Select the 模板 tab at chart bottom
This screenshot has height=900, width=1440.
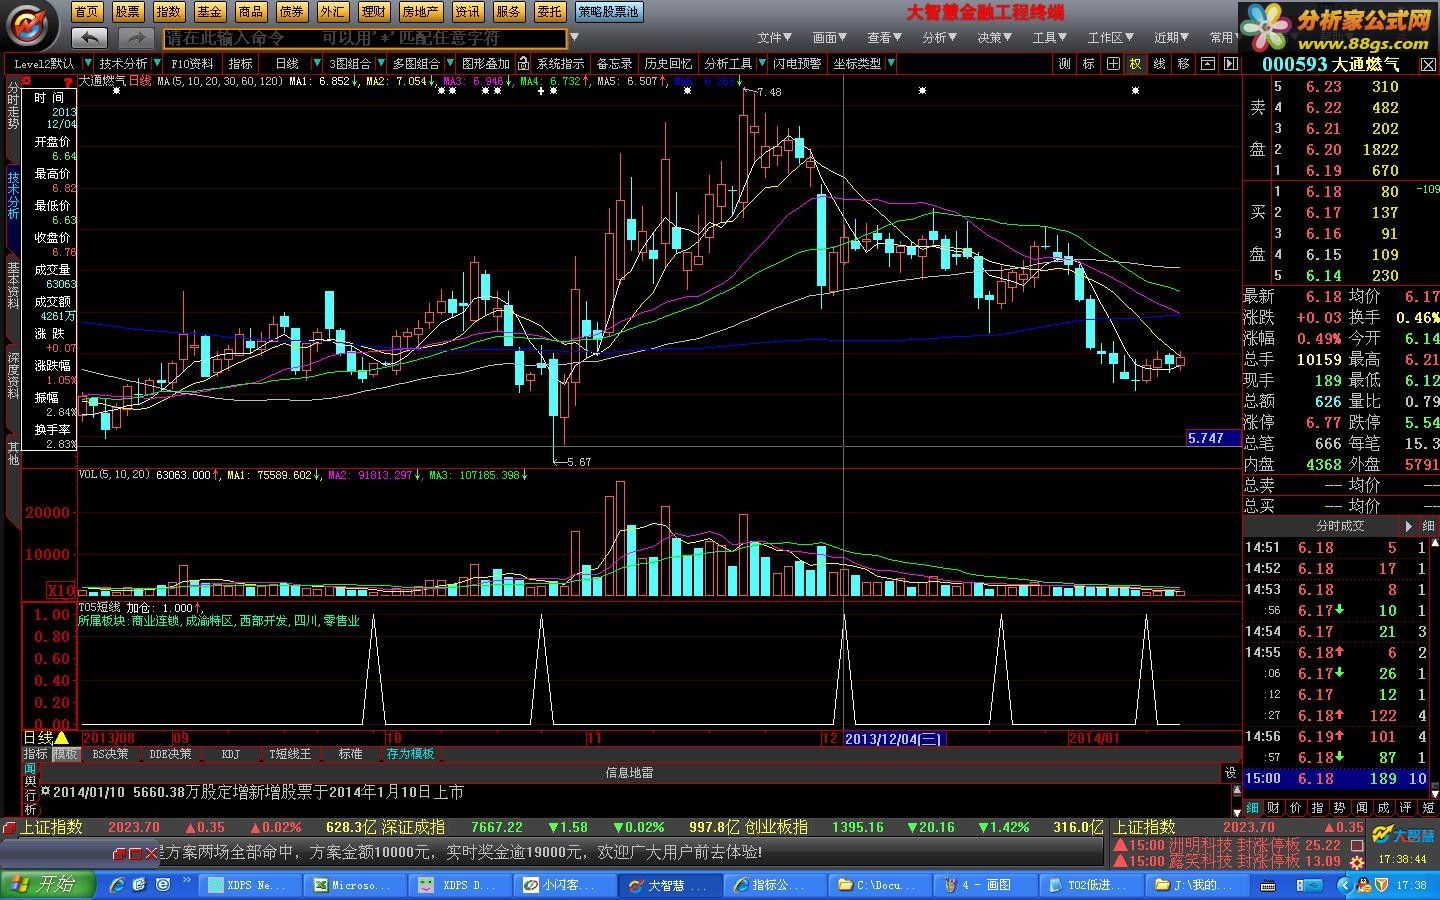click(66, 754)
